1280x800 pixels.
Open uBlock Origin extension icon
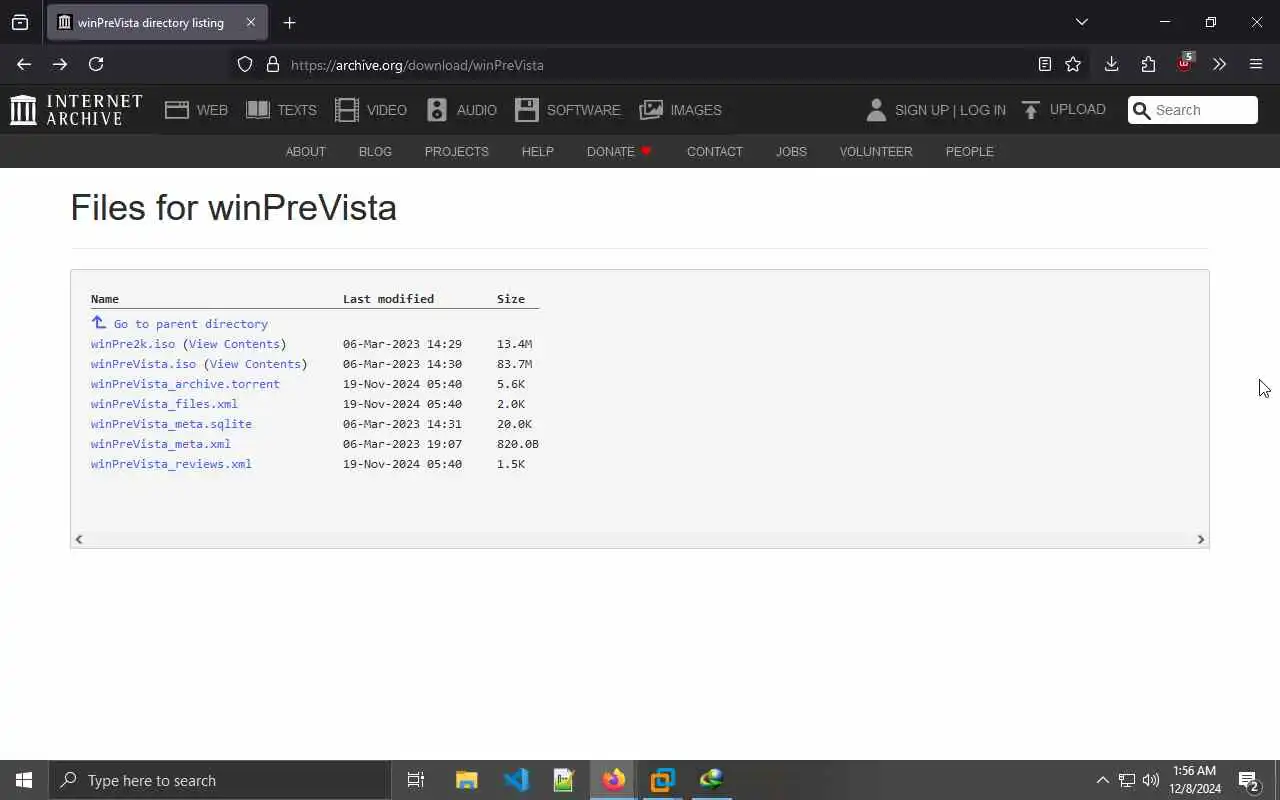(x=1185, y=63)
